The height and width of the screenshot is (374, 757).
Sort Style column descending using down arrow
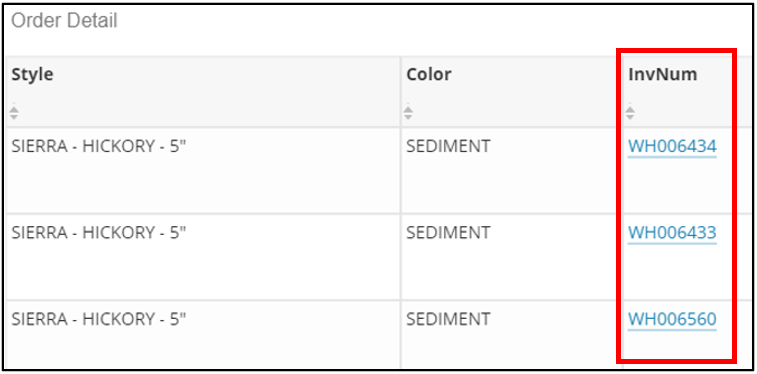[14, 117]
